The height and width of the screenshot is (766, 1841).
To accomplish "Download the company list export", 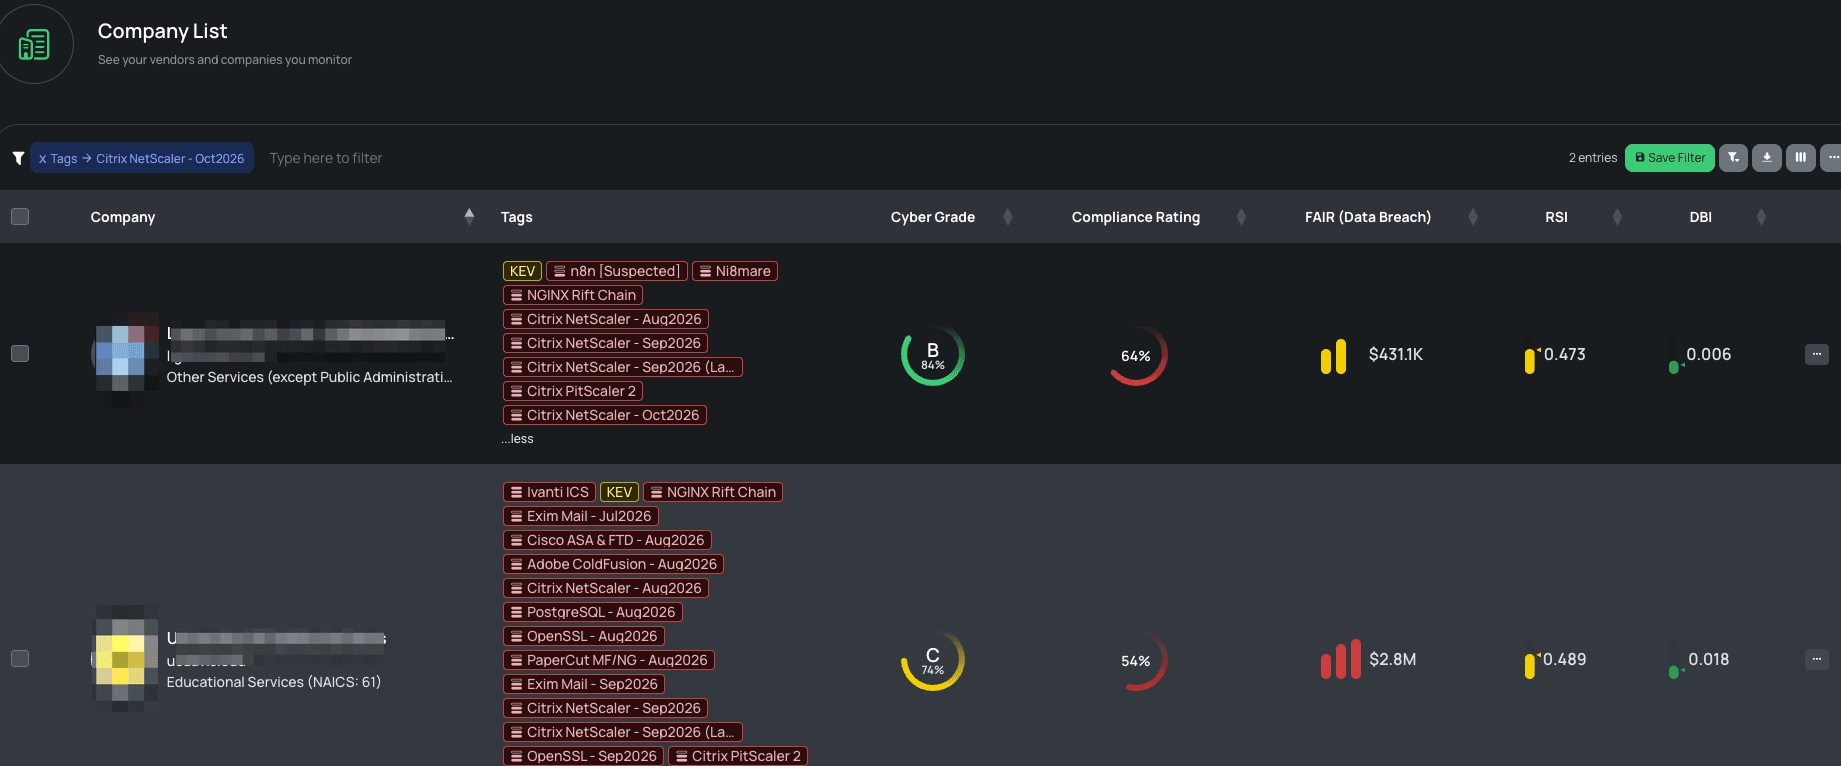I will pyautogui.click(x=1767, y=158).
